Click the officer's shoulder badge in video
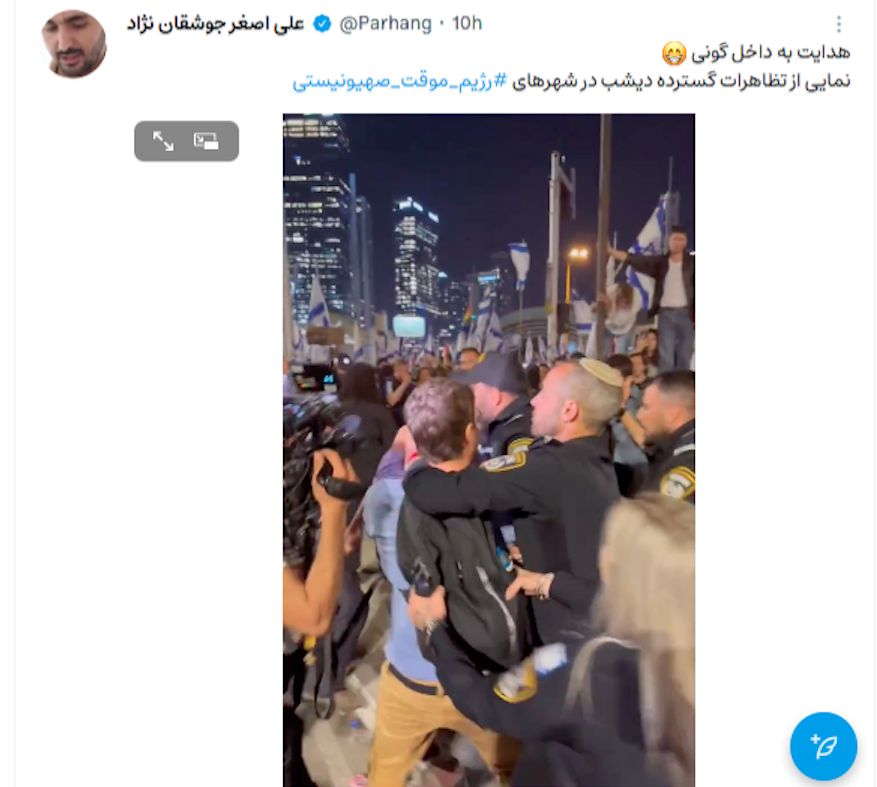The image size is (877, 787). coord(504,461)
